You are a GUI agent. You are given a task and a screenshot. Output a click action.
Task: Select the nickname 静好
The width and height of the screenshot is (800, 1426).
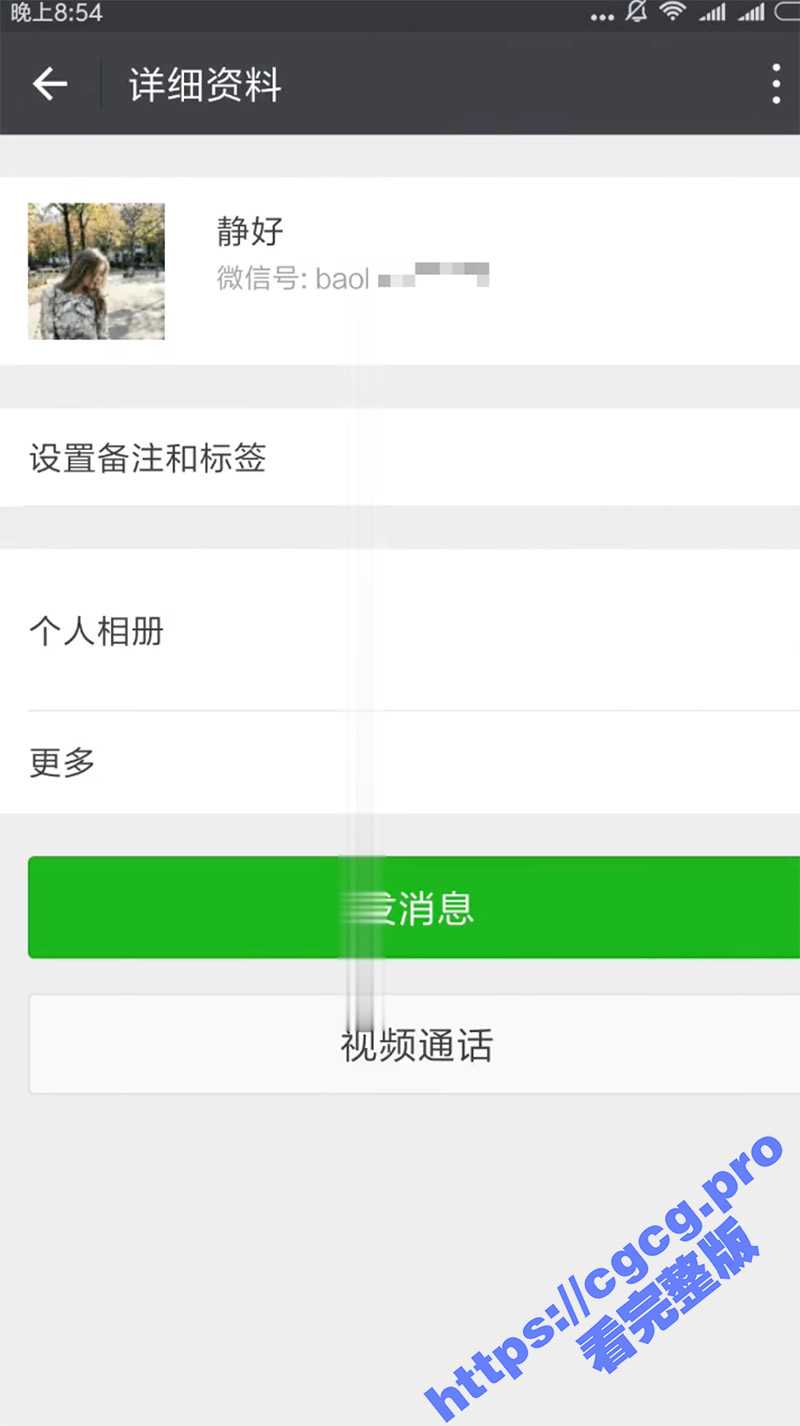point(250,232)
